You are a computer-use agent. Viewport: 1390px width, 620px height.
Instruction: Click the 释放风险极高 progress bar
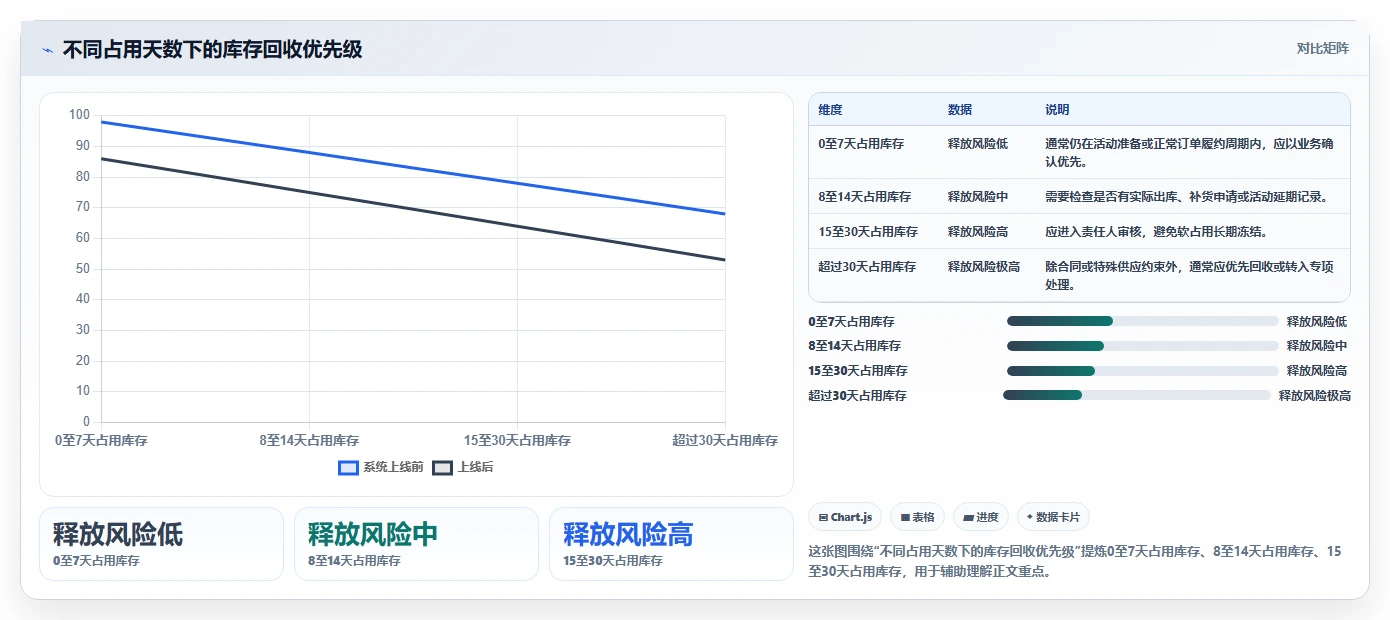tap(1137, 395)
